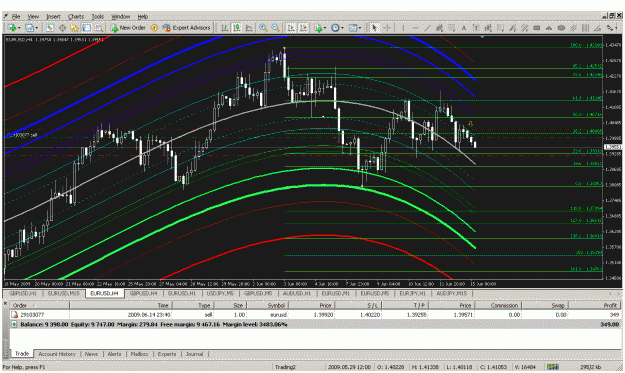Switch to the AUDUSD,H1 chart tab
This screenshot has height=373, width=625.
click(297, 293)
